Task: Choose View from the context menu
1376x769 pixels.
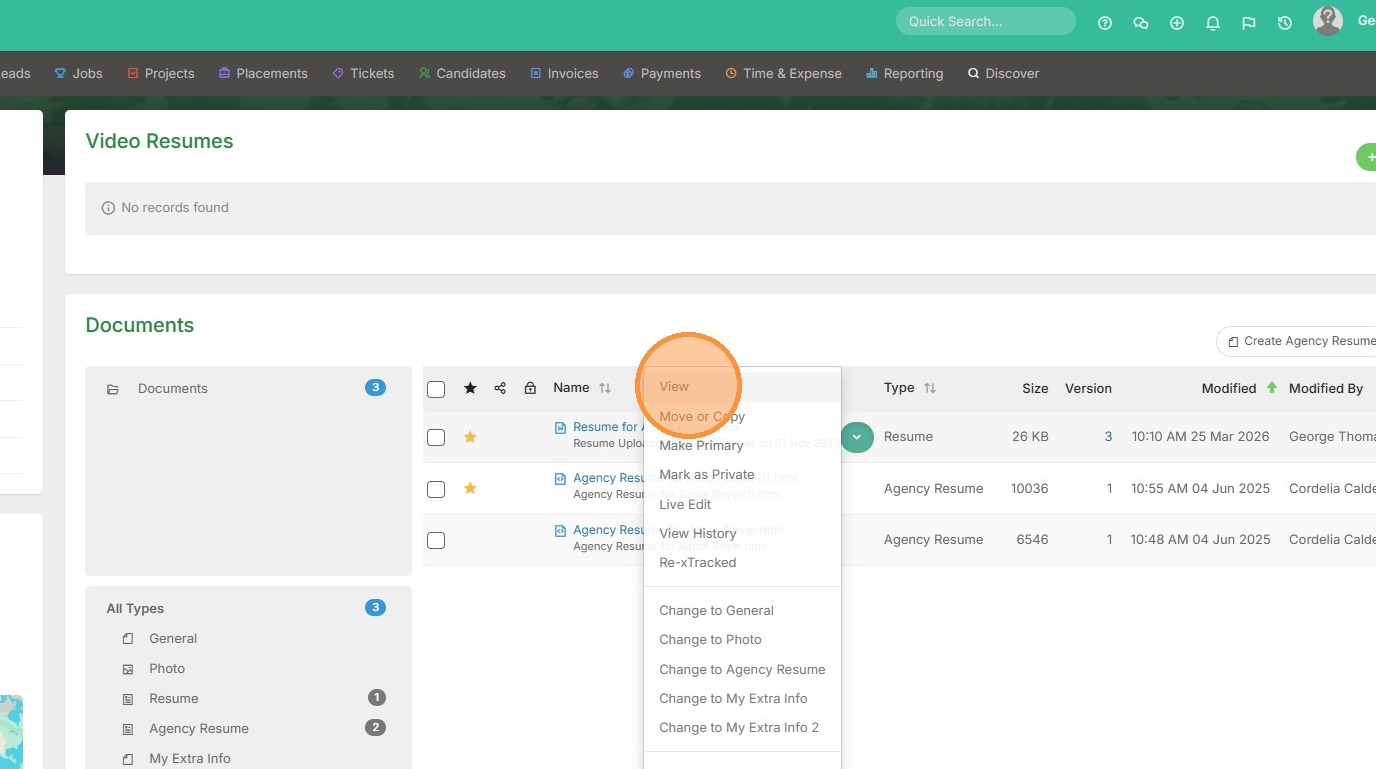Action: tap(742, 387)
